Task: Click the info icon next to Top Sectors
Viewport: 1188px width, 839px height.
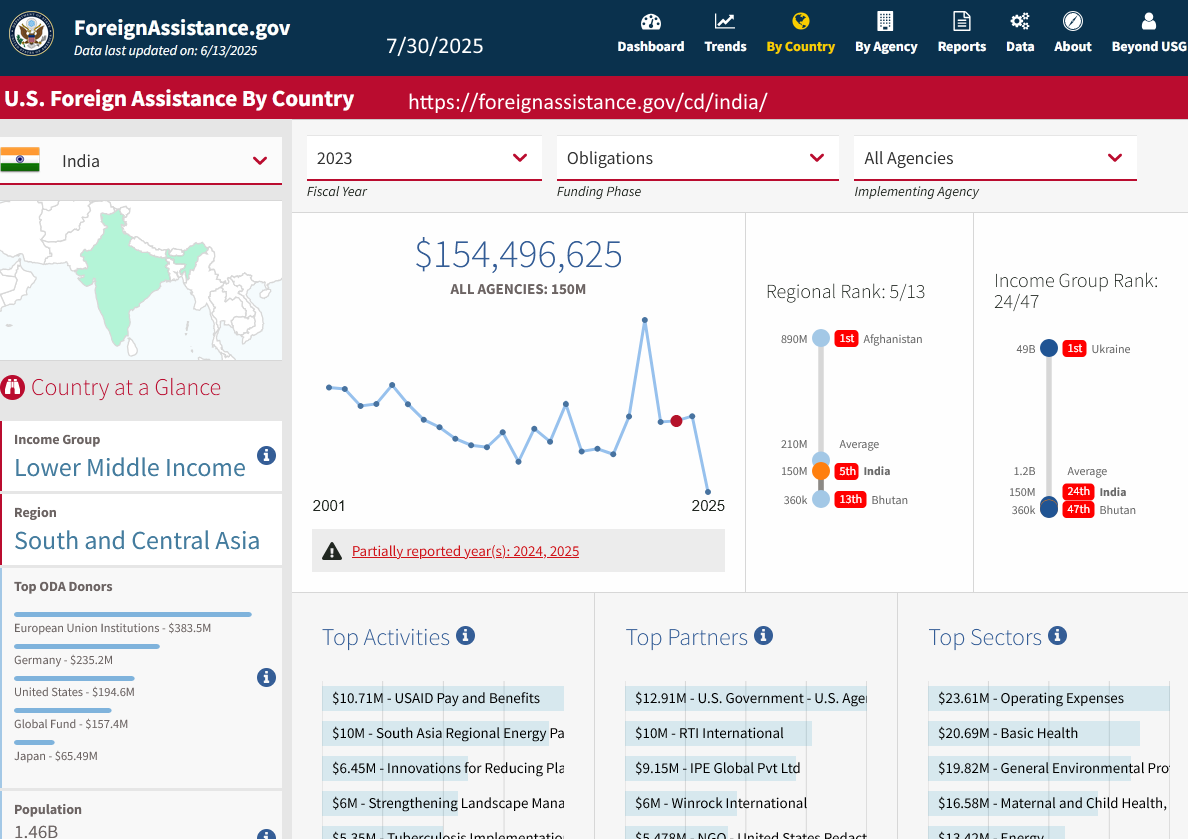Action: (1058, 636)
